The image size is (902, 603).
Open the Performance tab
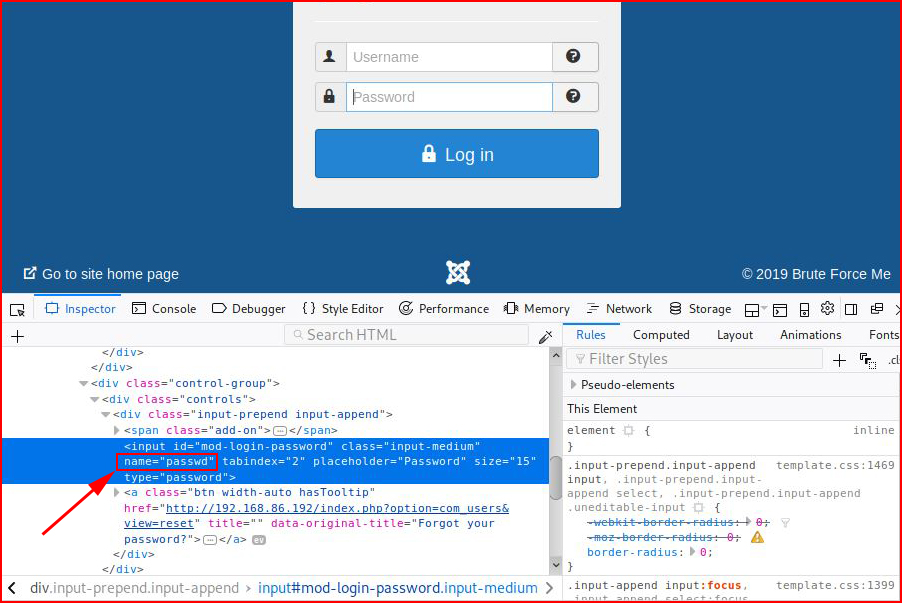(x=444, y=309)
